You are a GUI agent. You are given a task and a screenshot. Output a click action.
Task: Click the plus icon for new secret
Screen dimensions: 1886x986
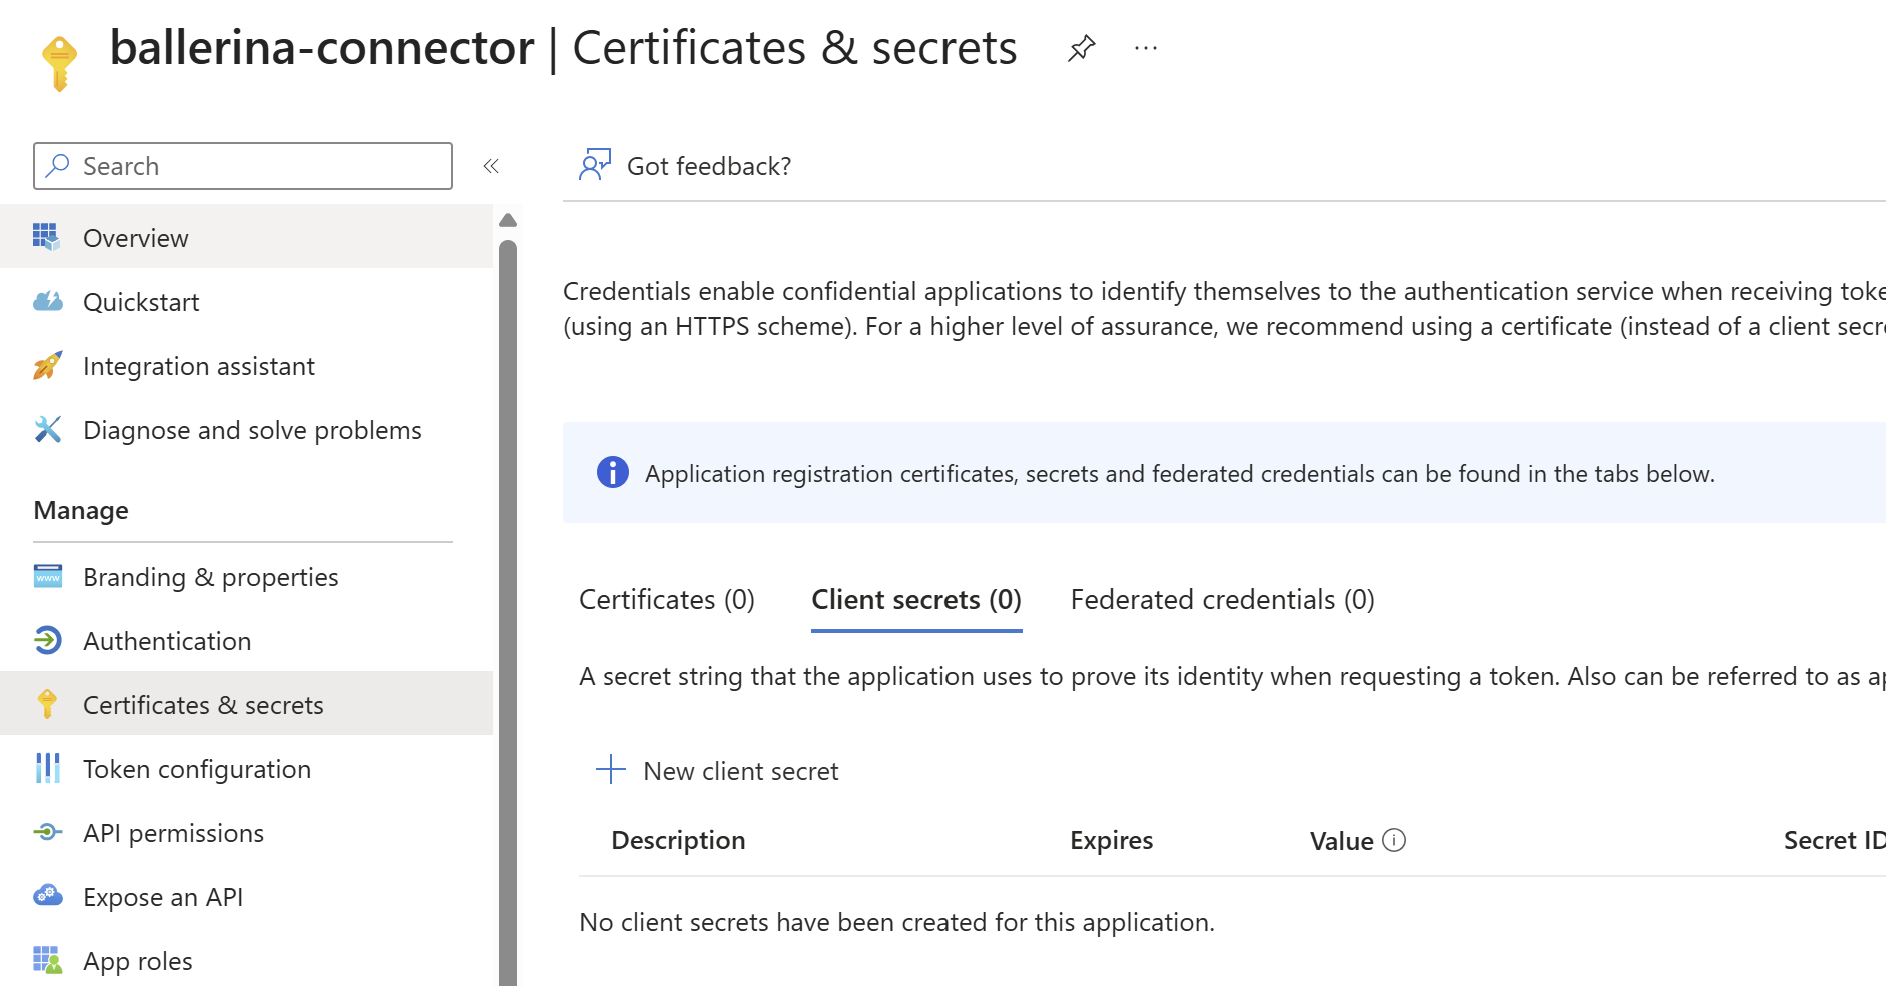click(x=610, y=770)
